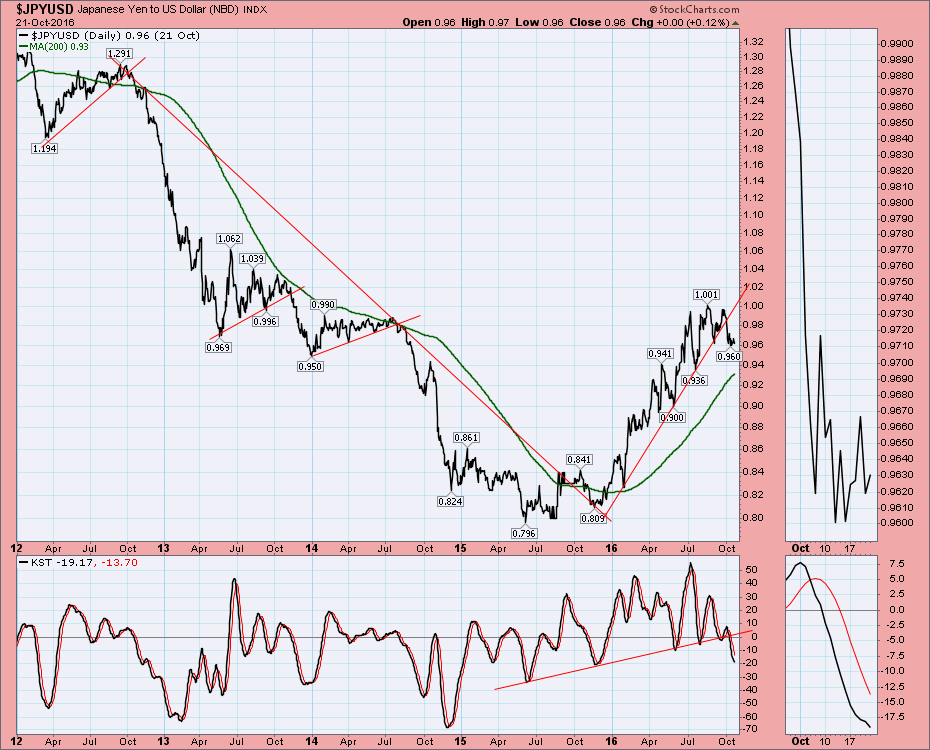The image size is (930, 750).
Task: Click the Oct label under zoomed price panel
Action: click(x=800, y=548)
